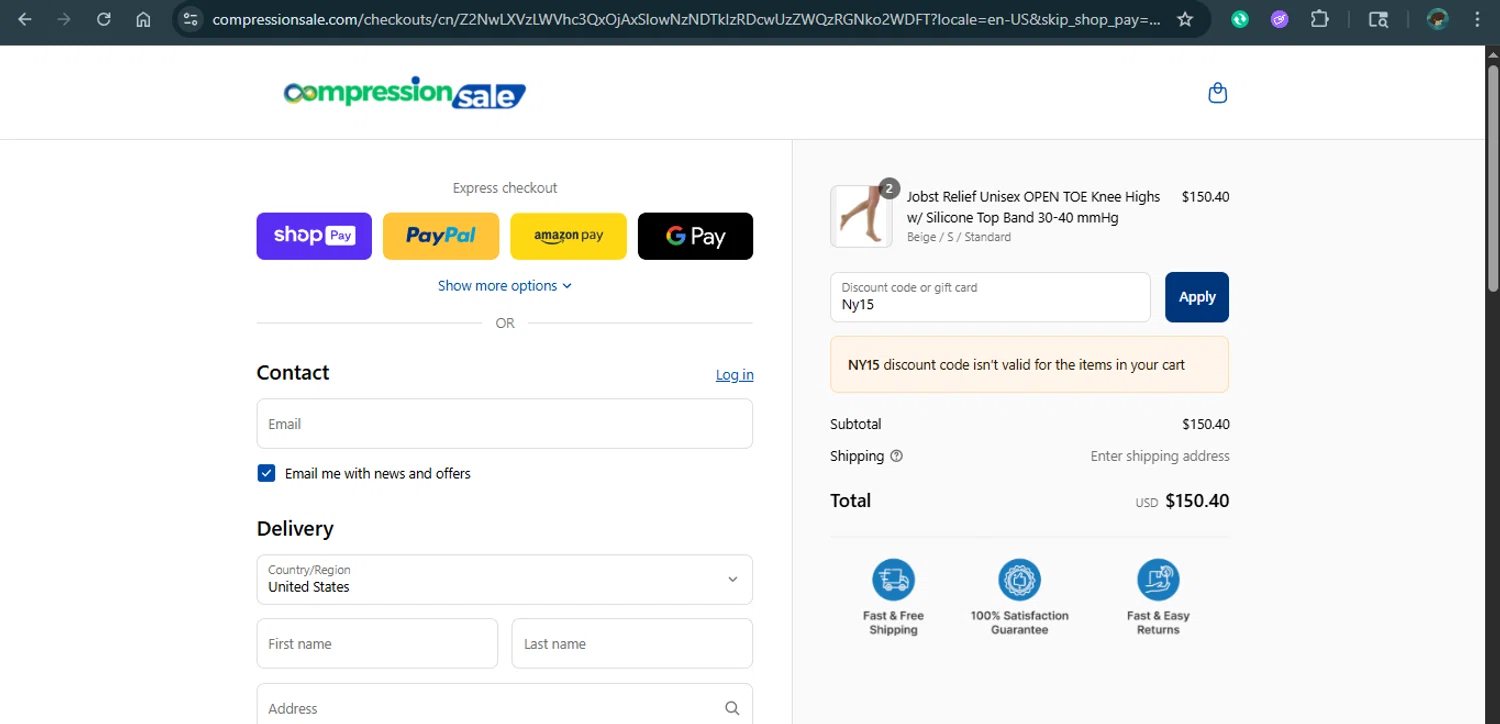Pay with Shop Pay button
1500x724 pixels.
coord(314,236)
